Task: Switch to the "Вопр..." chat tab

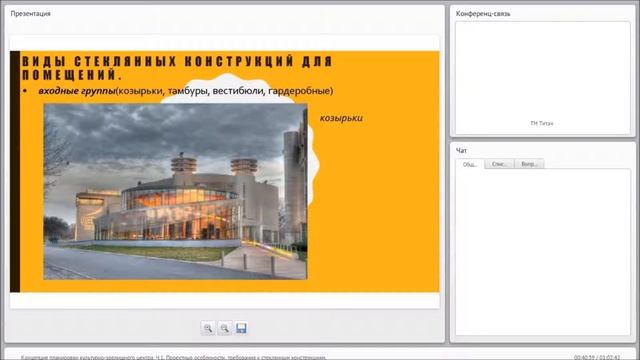Action: [529, 164]
